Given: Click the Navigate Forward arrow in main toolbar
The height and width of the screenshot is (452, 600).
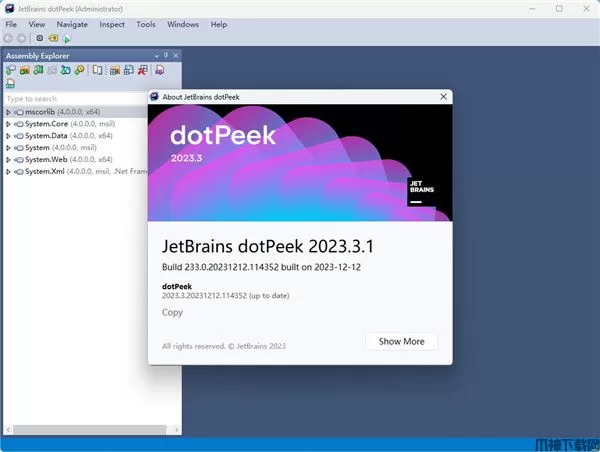Looking at the screenshot, I should tap(22, 38).
